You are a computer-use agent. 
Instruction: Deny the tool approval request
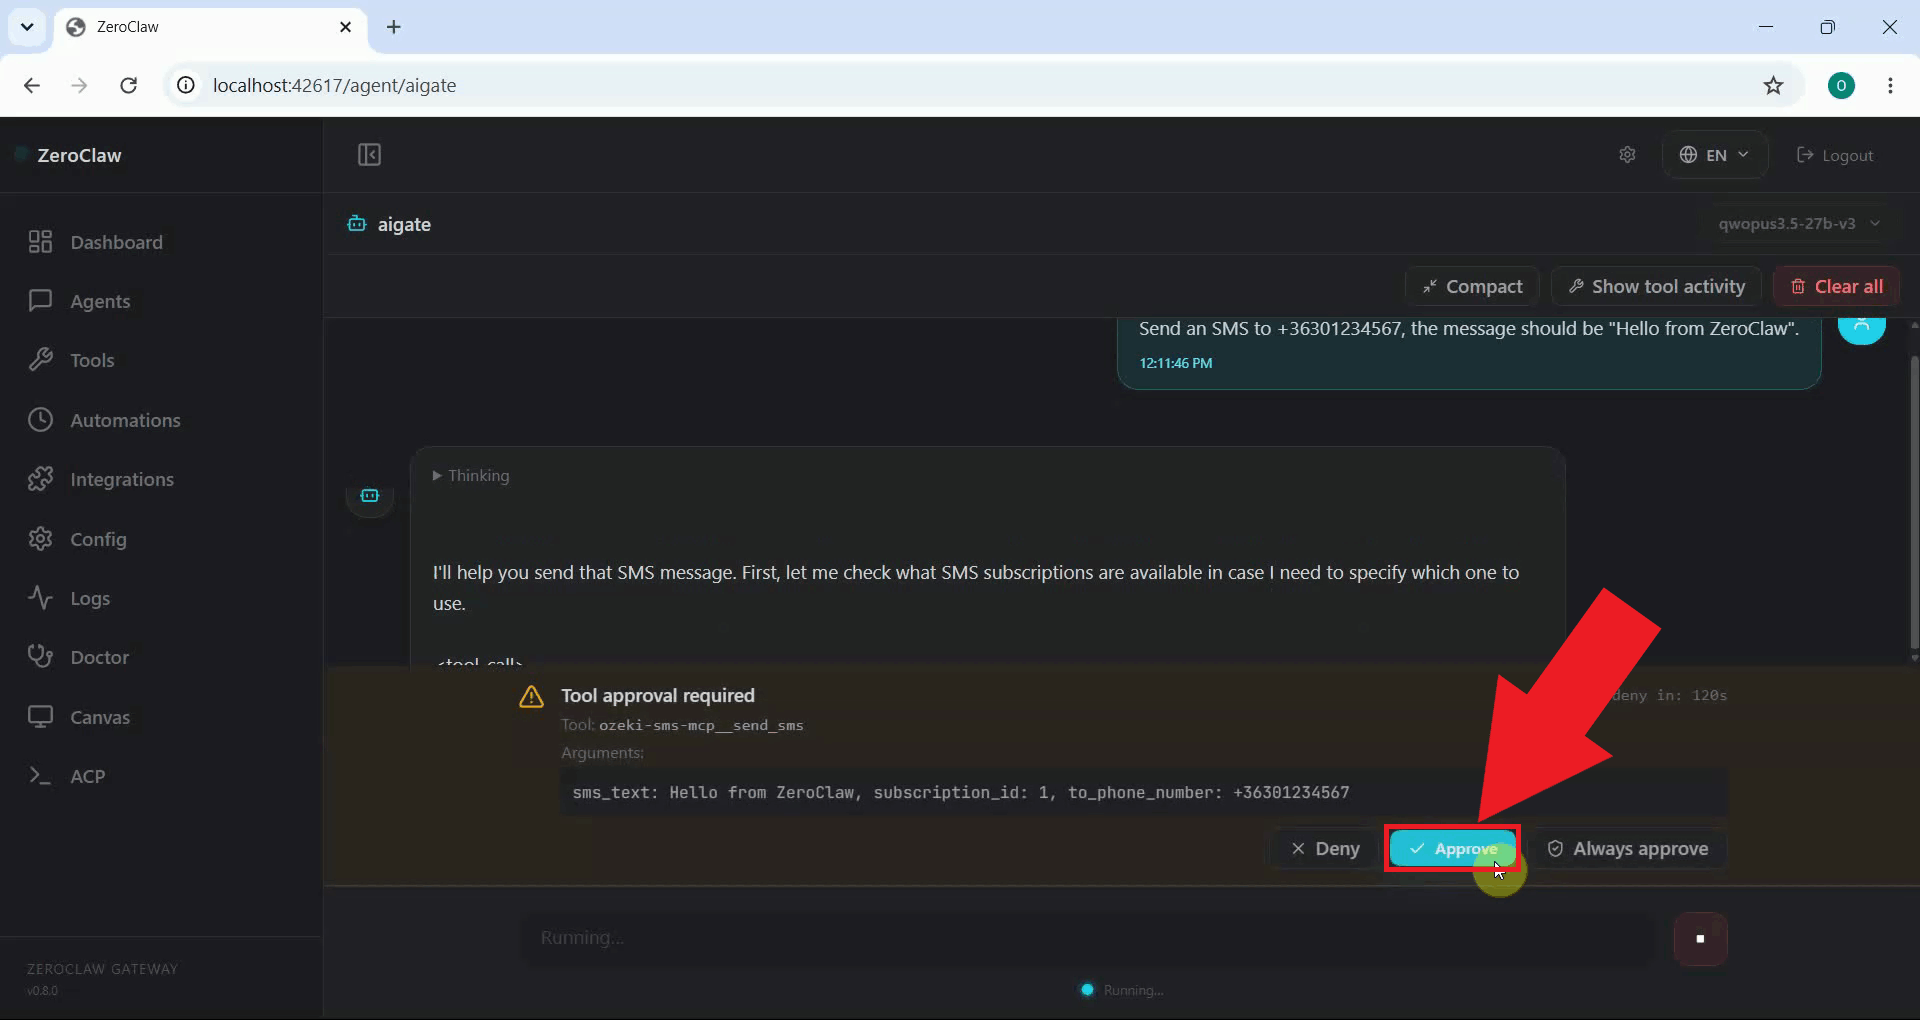click(x=1325, y=849)
